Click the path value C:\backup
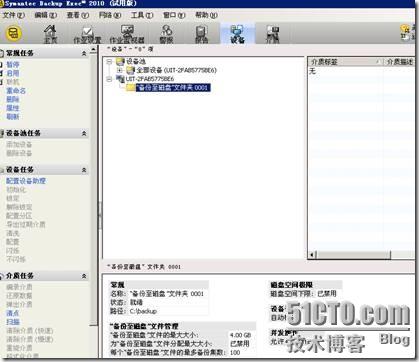The height and width of the screenshot is (362, 419). point(143,311)
